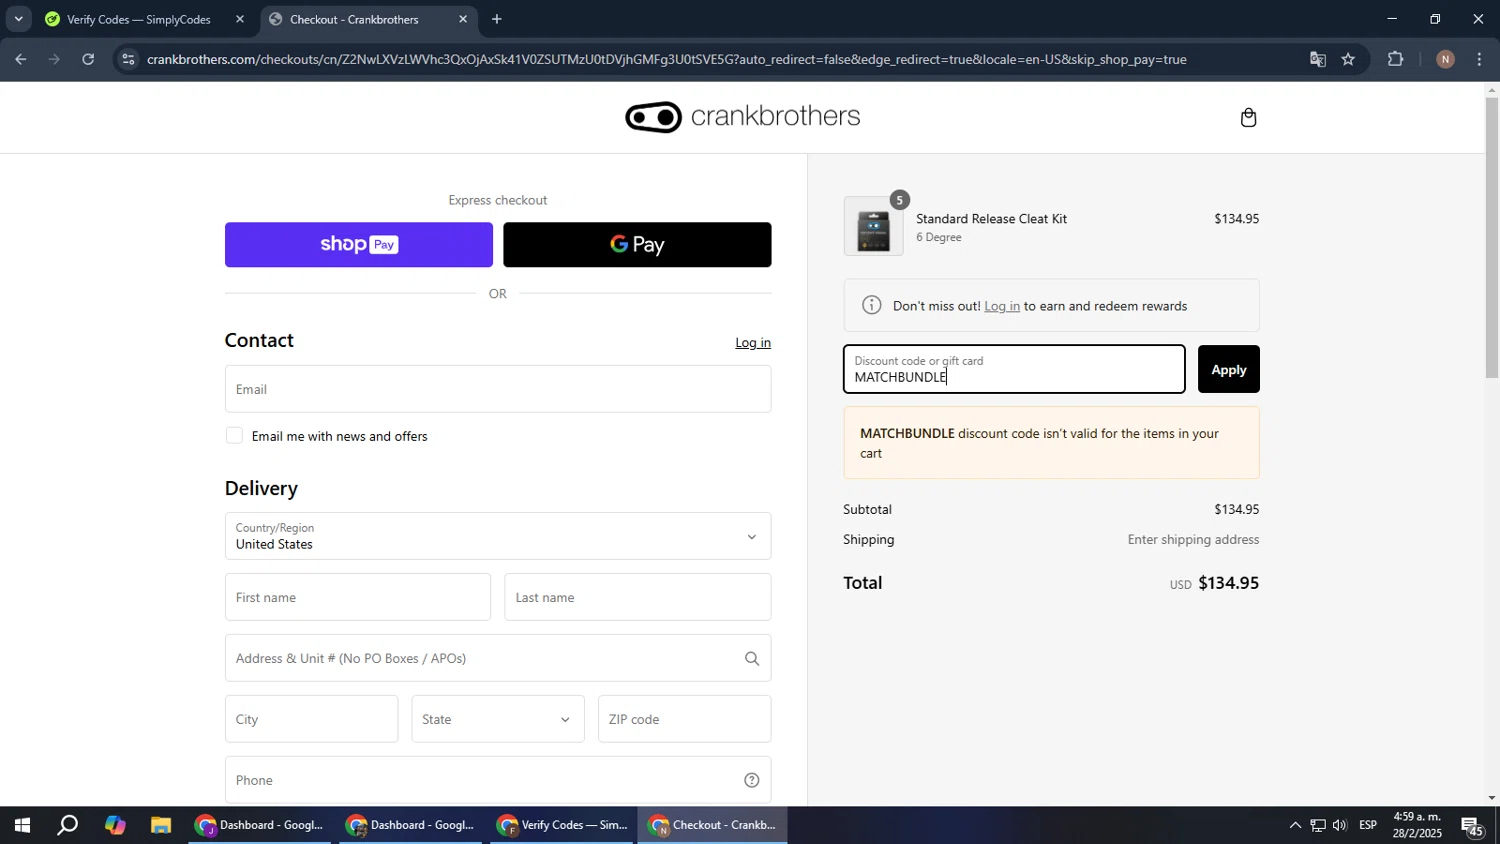The height and width of the screenshot is (844, 1500).
Task: Click the Email input field
Action: (x=498, y=389)
